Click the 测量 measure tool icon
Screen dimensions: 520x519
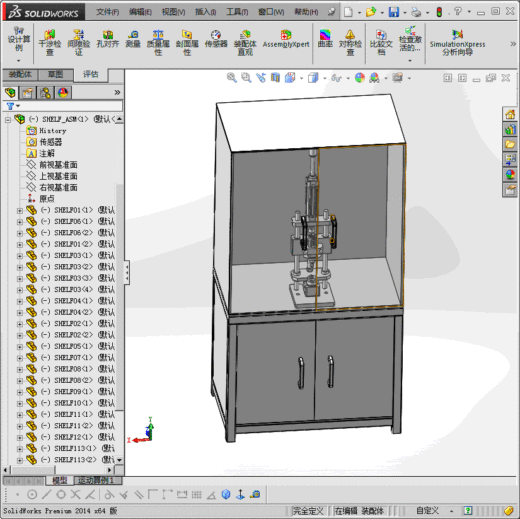point(133,39)
